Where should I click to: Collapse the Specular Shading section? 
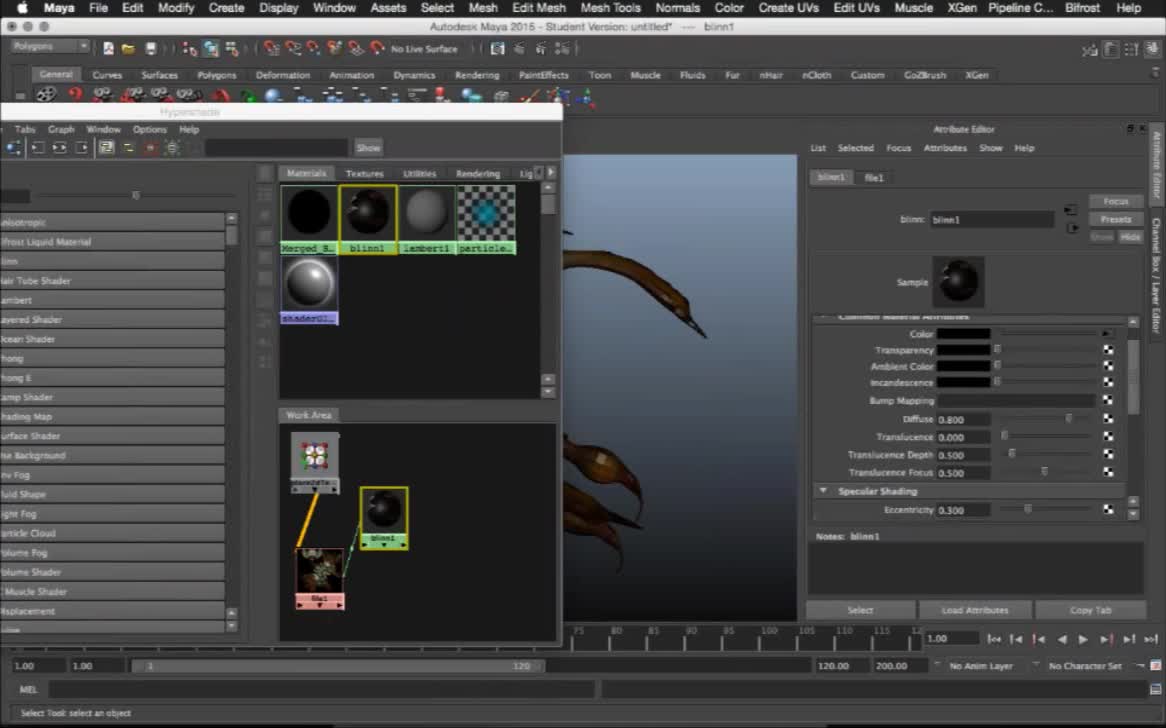pos(823,491)
